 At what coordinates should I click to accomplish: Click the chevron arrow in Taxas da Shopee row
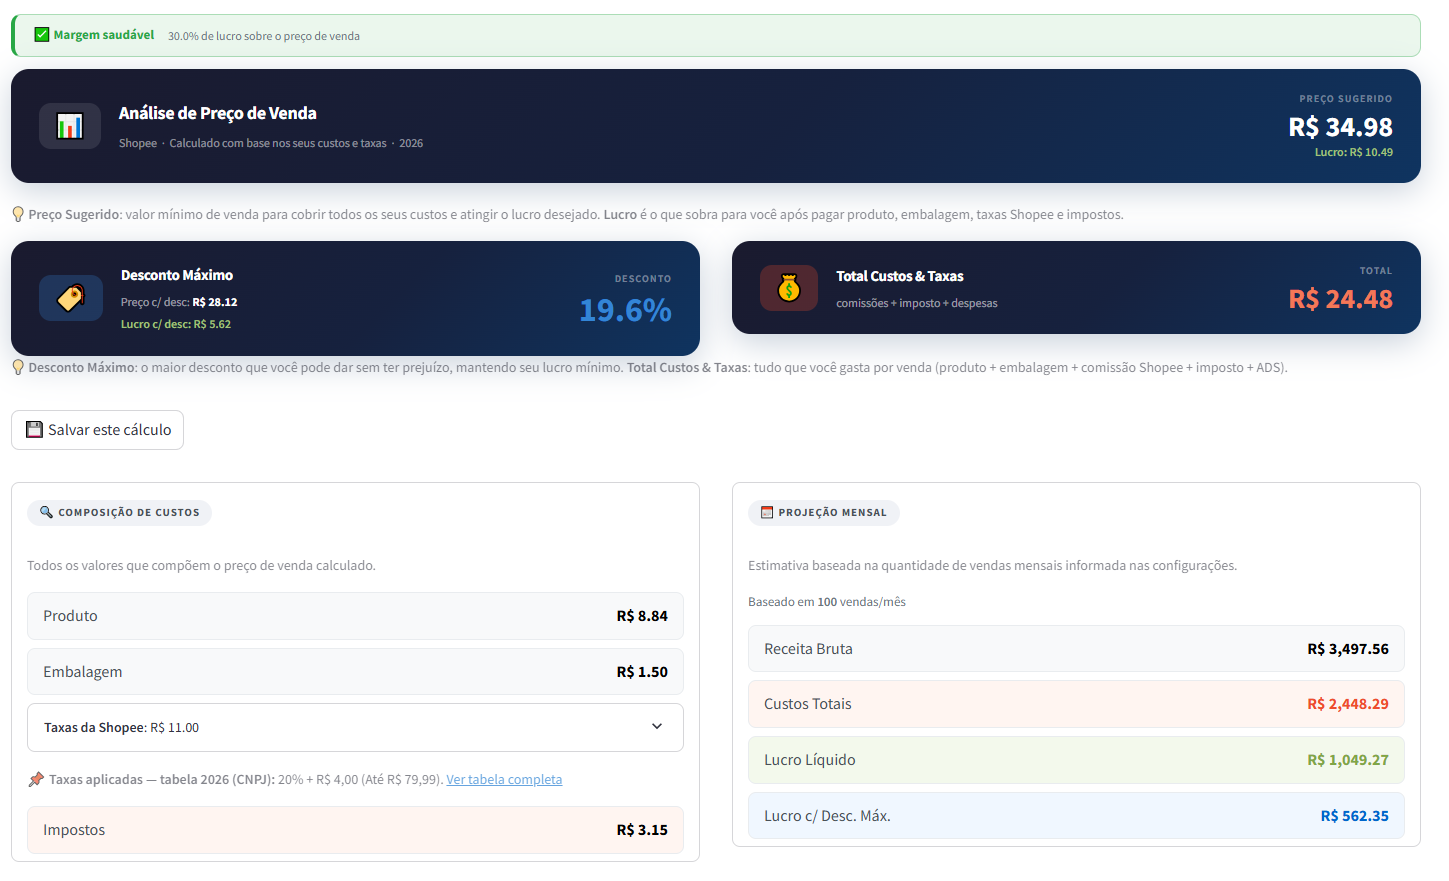click(657, 727)
